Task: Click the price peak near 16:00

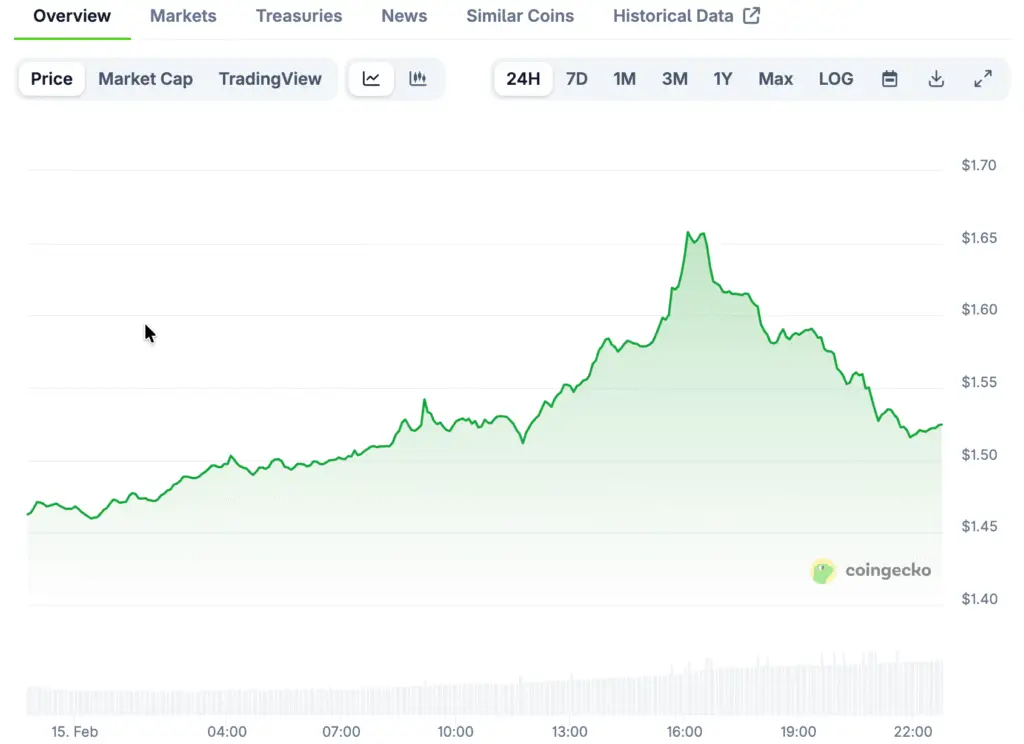Action: [689, 233]
